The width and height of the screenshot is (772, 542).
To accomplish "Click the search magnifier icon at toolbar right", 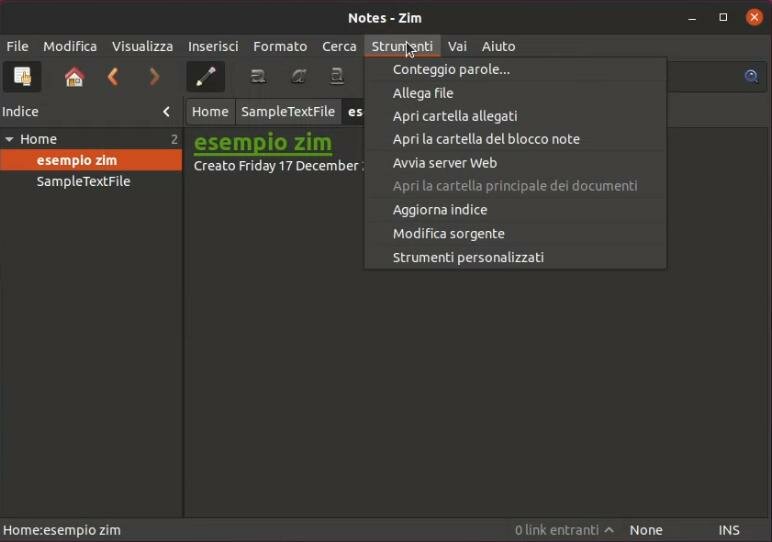I will (751, 76).
